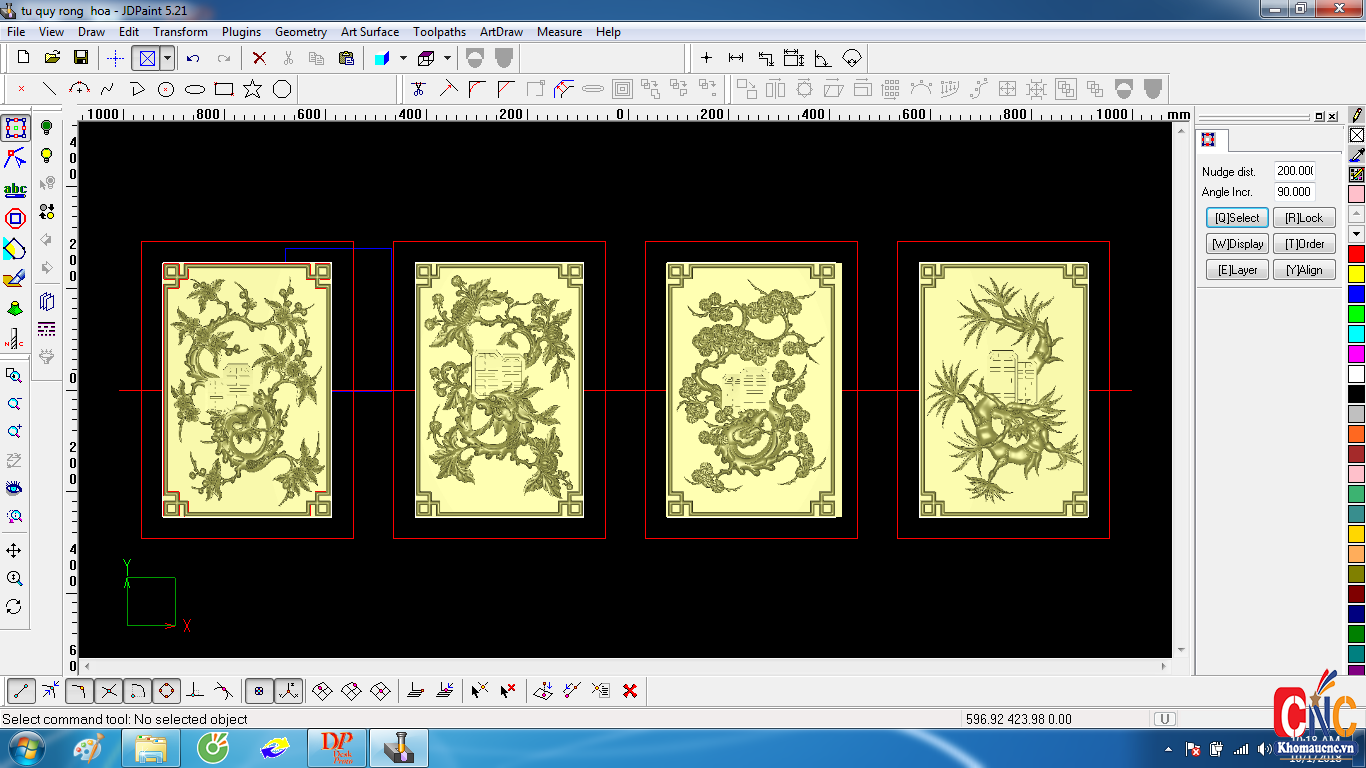Click the red X delete icon
This screenshot has height=768, width=1366.
click(259, 58)
